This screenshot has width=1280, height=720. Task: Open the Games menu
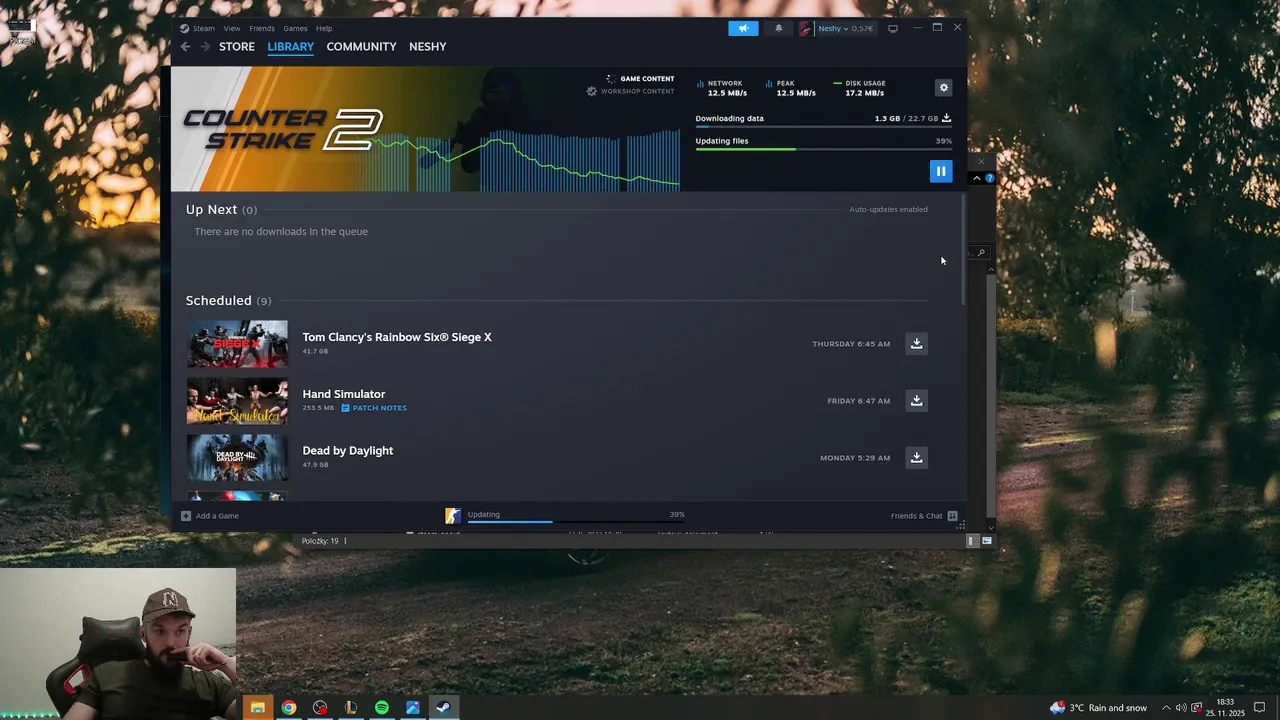click(x=295, y=28)
